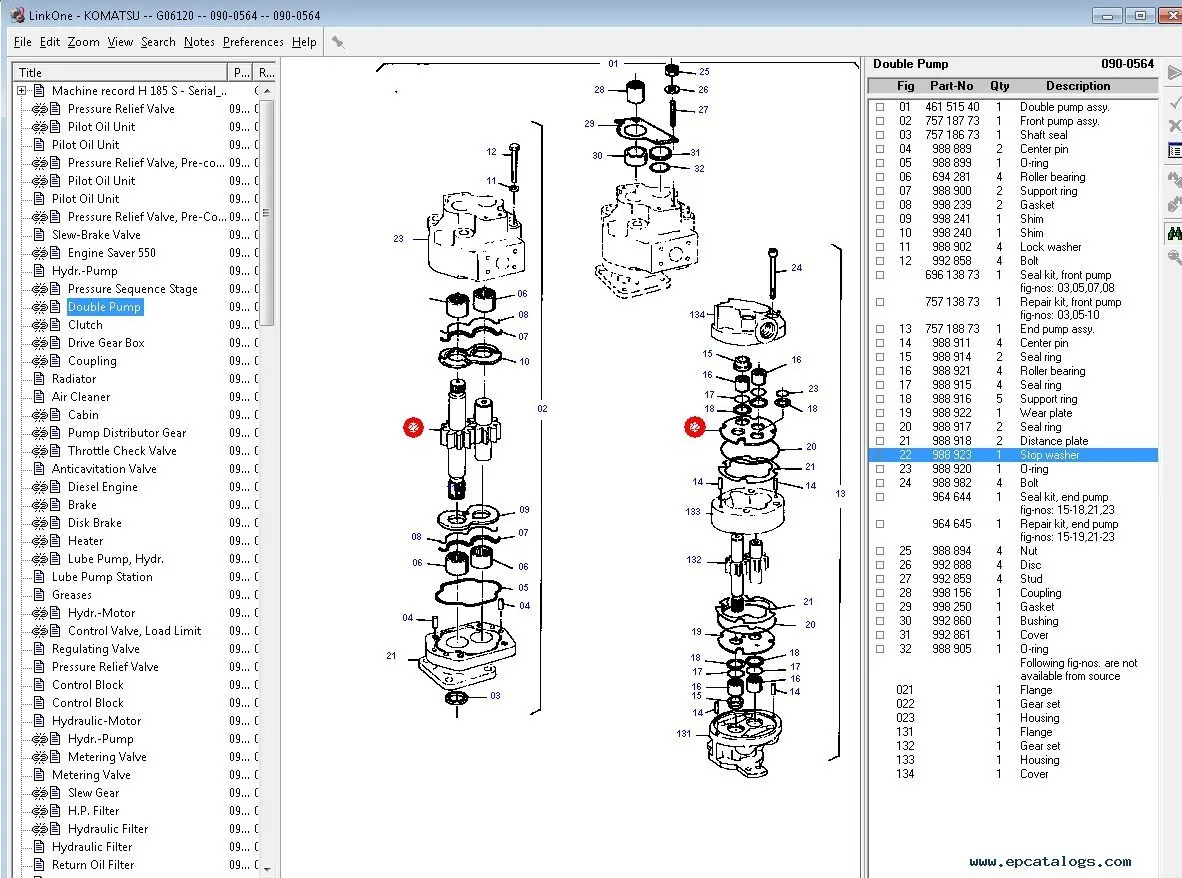Click the red hotspot marker beside end pump
The image size is (1182, 878).
coord(694,427)
